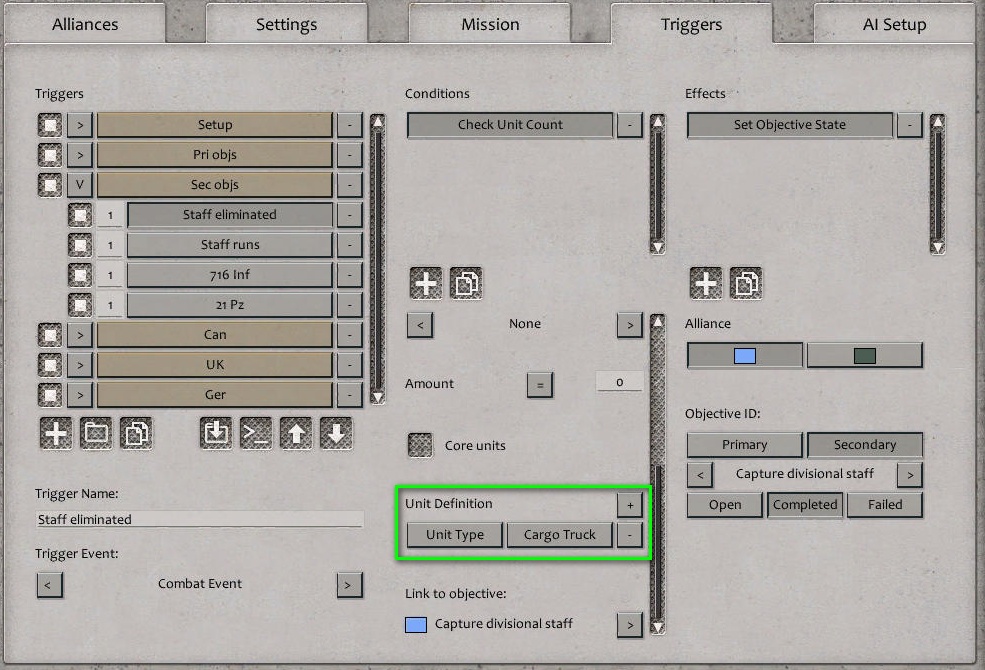Click the Amount equals comparison button
The image size is (985, 670).
pyautogui.click(x=540, y=385)
